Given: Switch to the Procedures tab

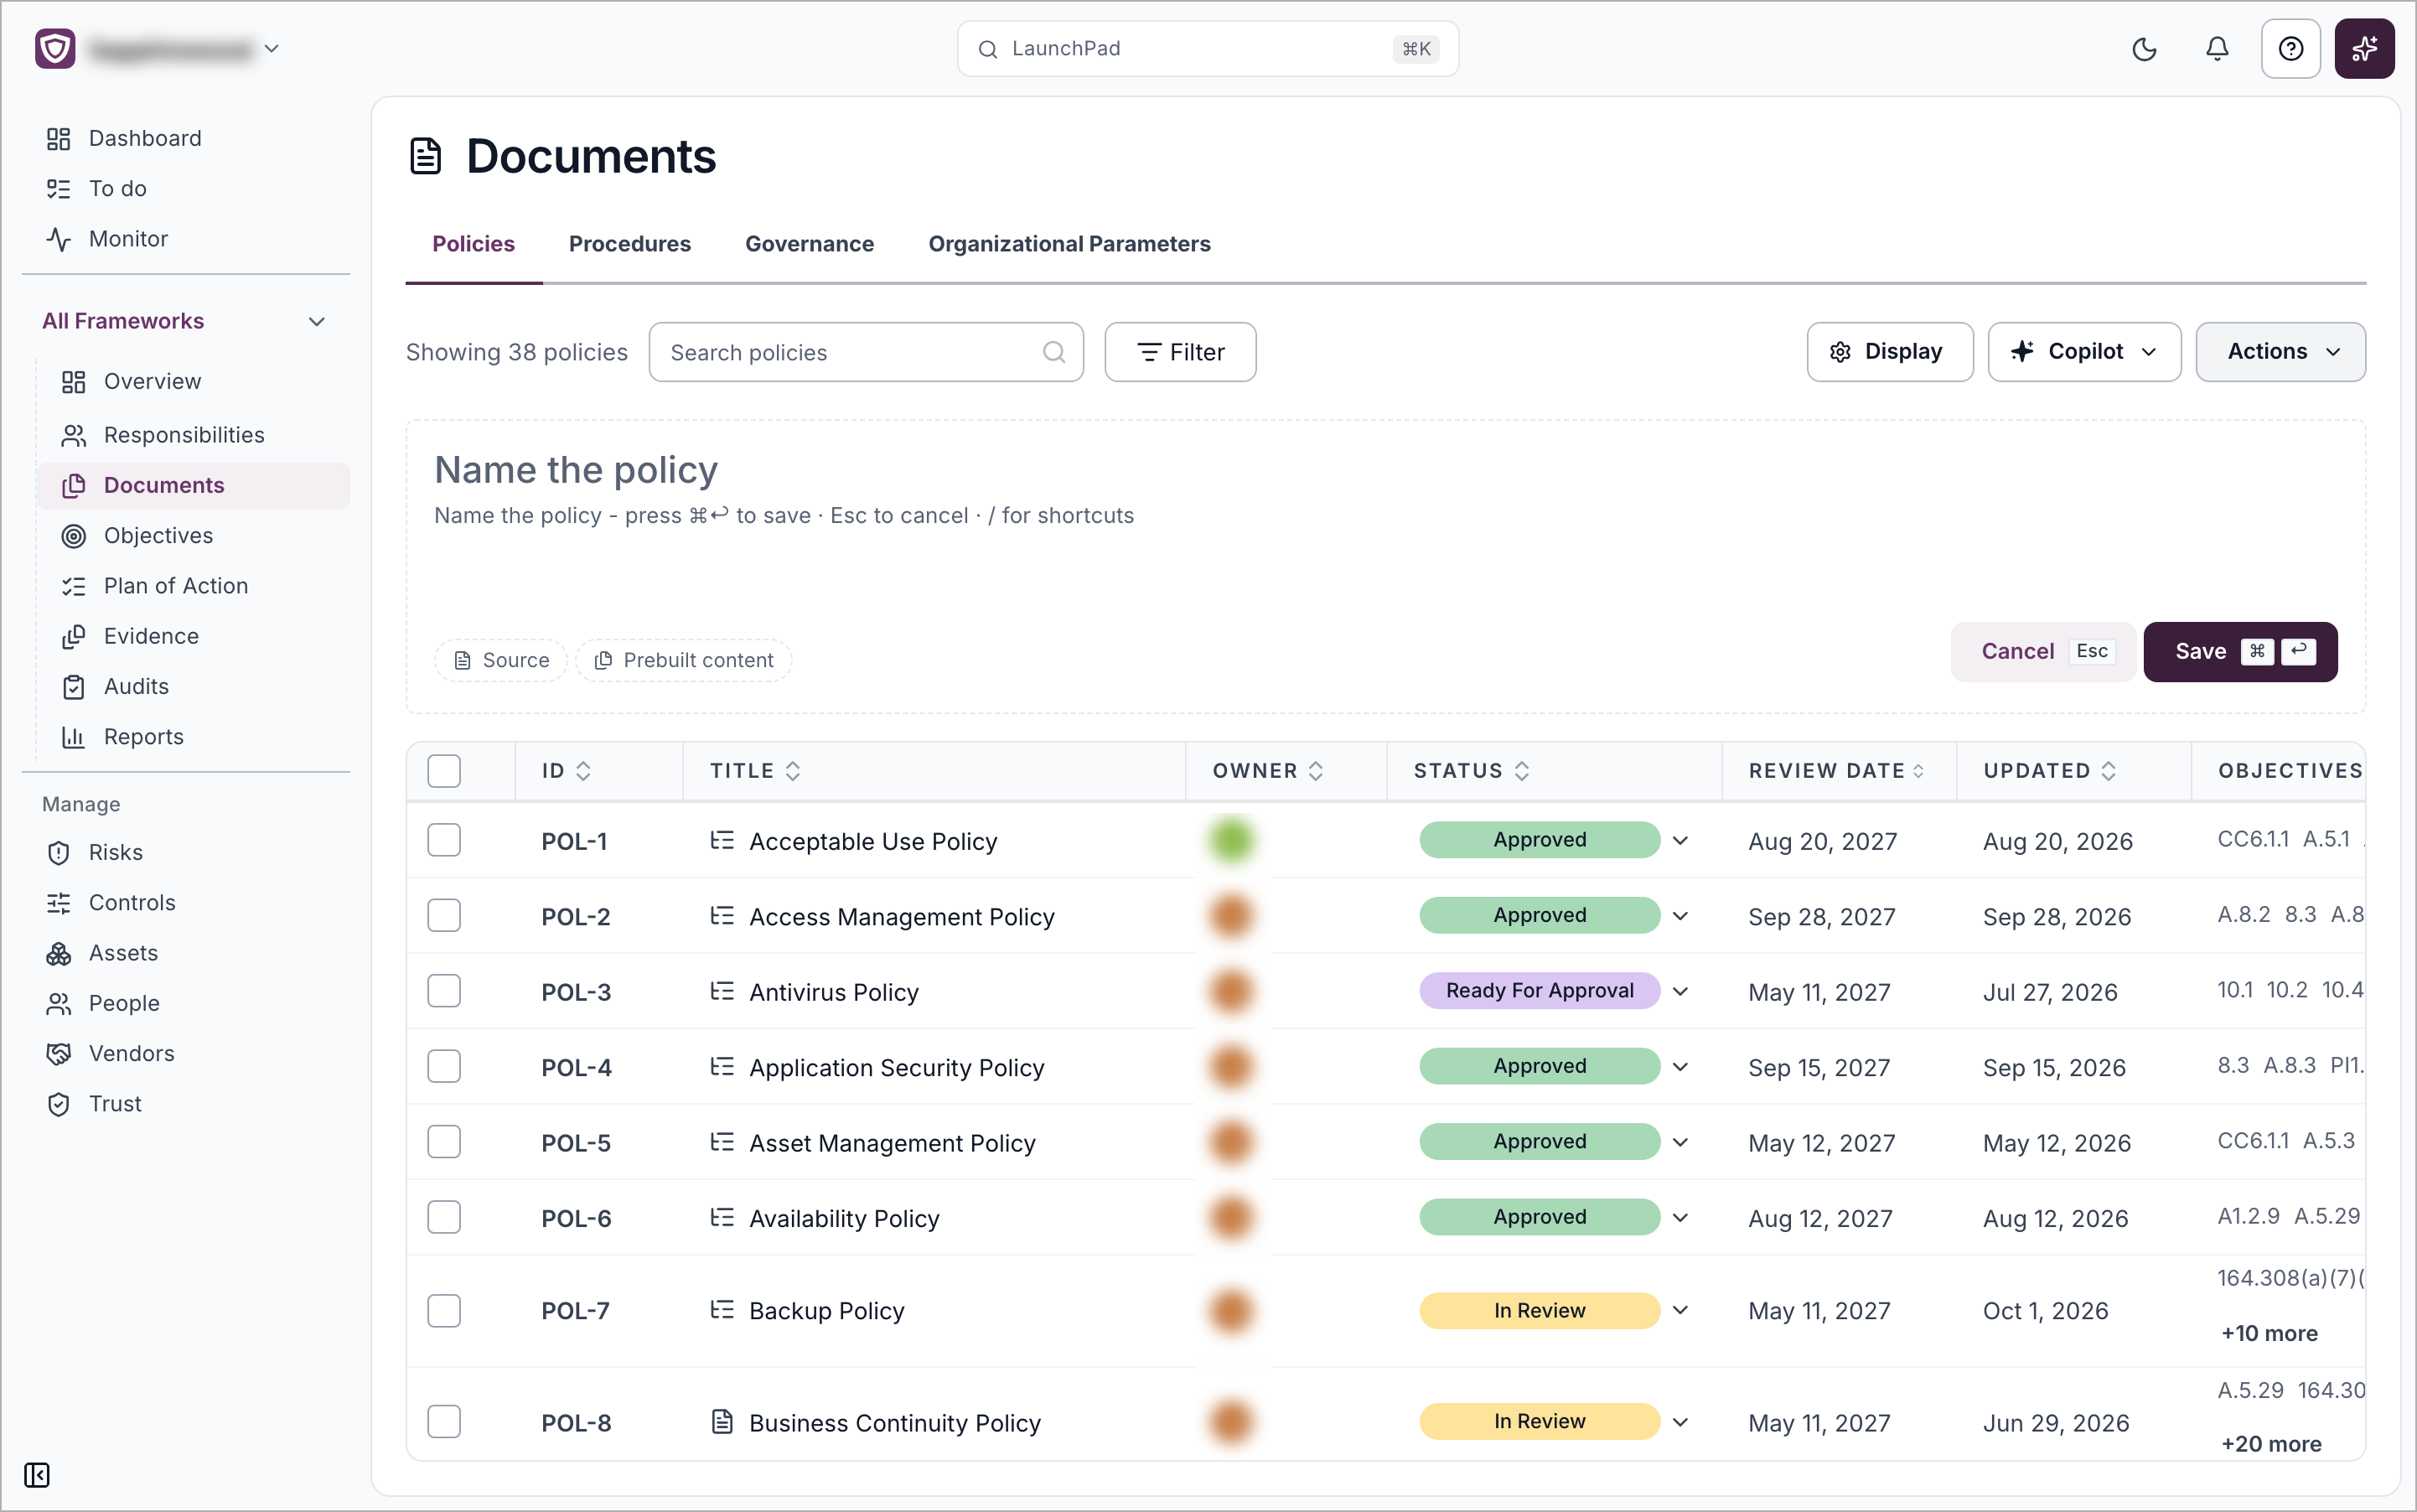Looking at the screenshot, I should [x=629, y=244].
